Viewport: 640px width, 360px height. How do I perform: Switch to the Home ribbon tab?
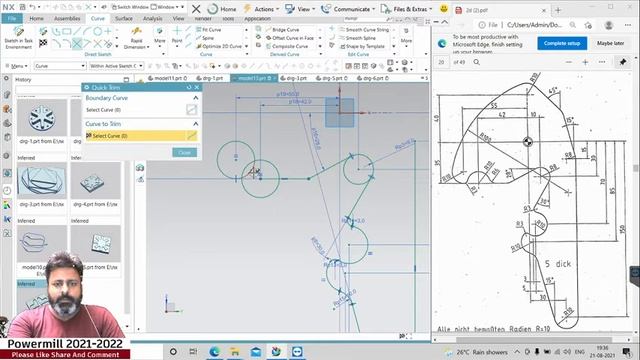coord(36,18)
